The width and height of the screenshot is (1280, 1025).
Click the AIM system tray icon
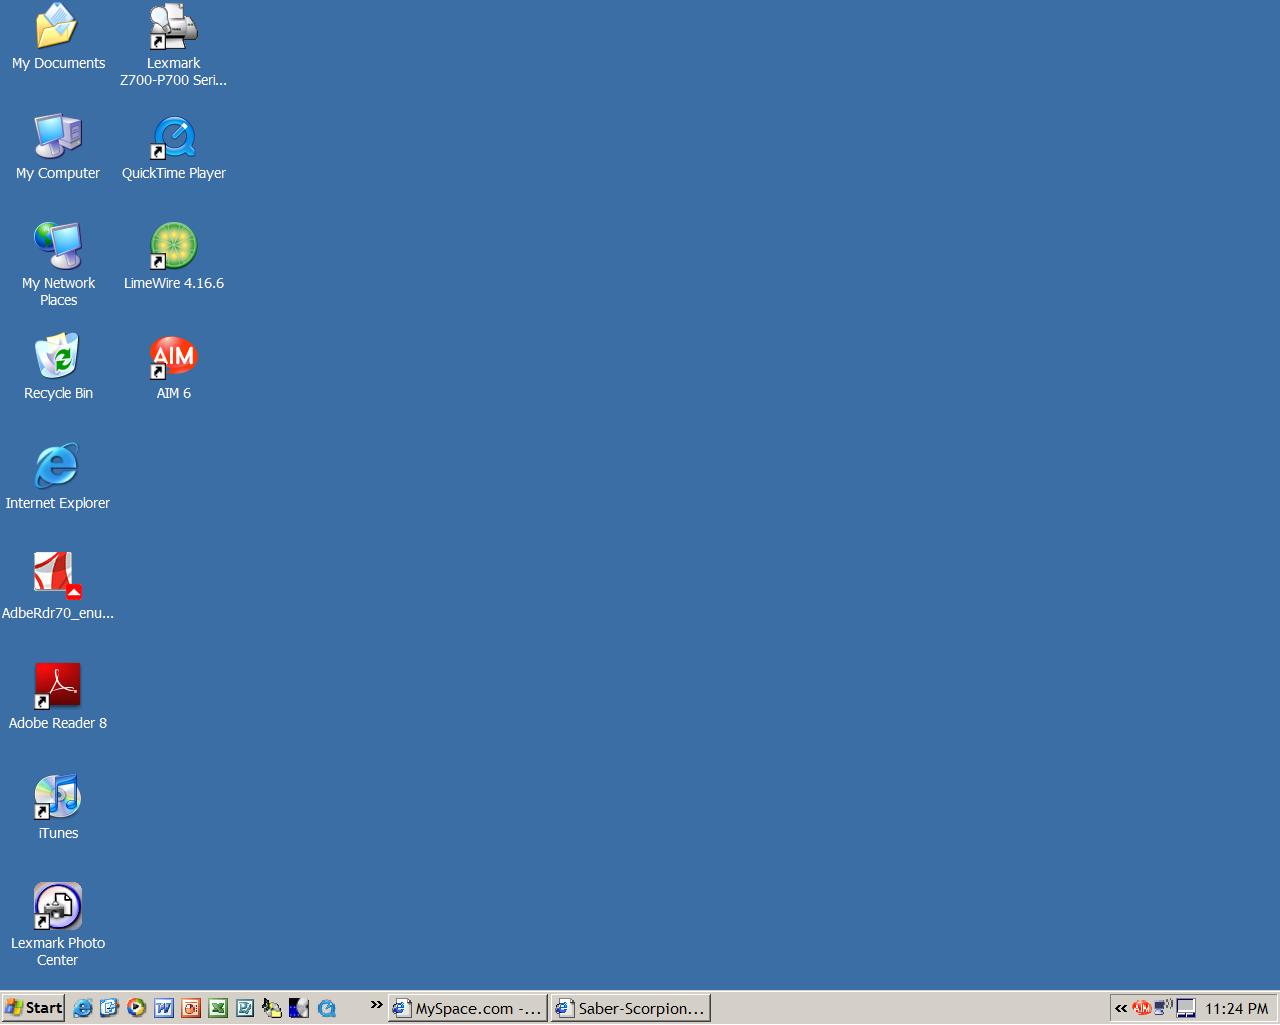tap(1142, 1008)
